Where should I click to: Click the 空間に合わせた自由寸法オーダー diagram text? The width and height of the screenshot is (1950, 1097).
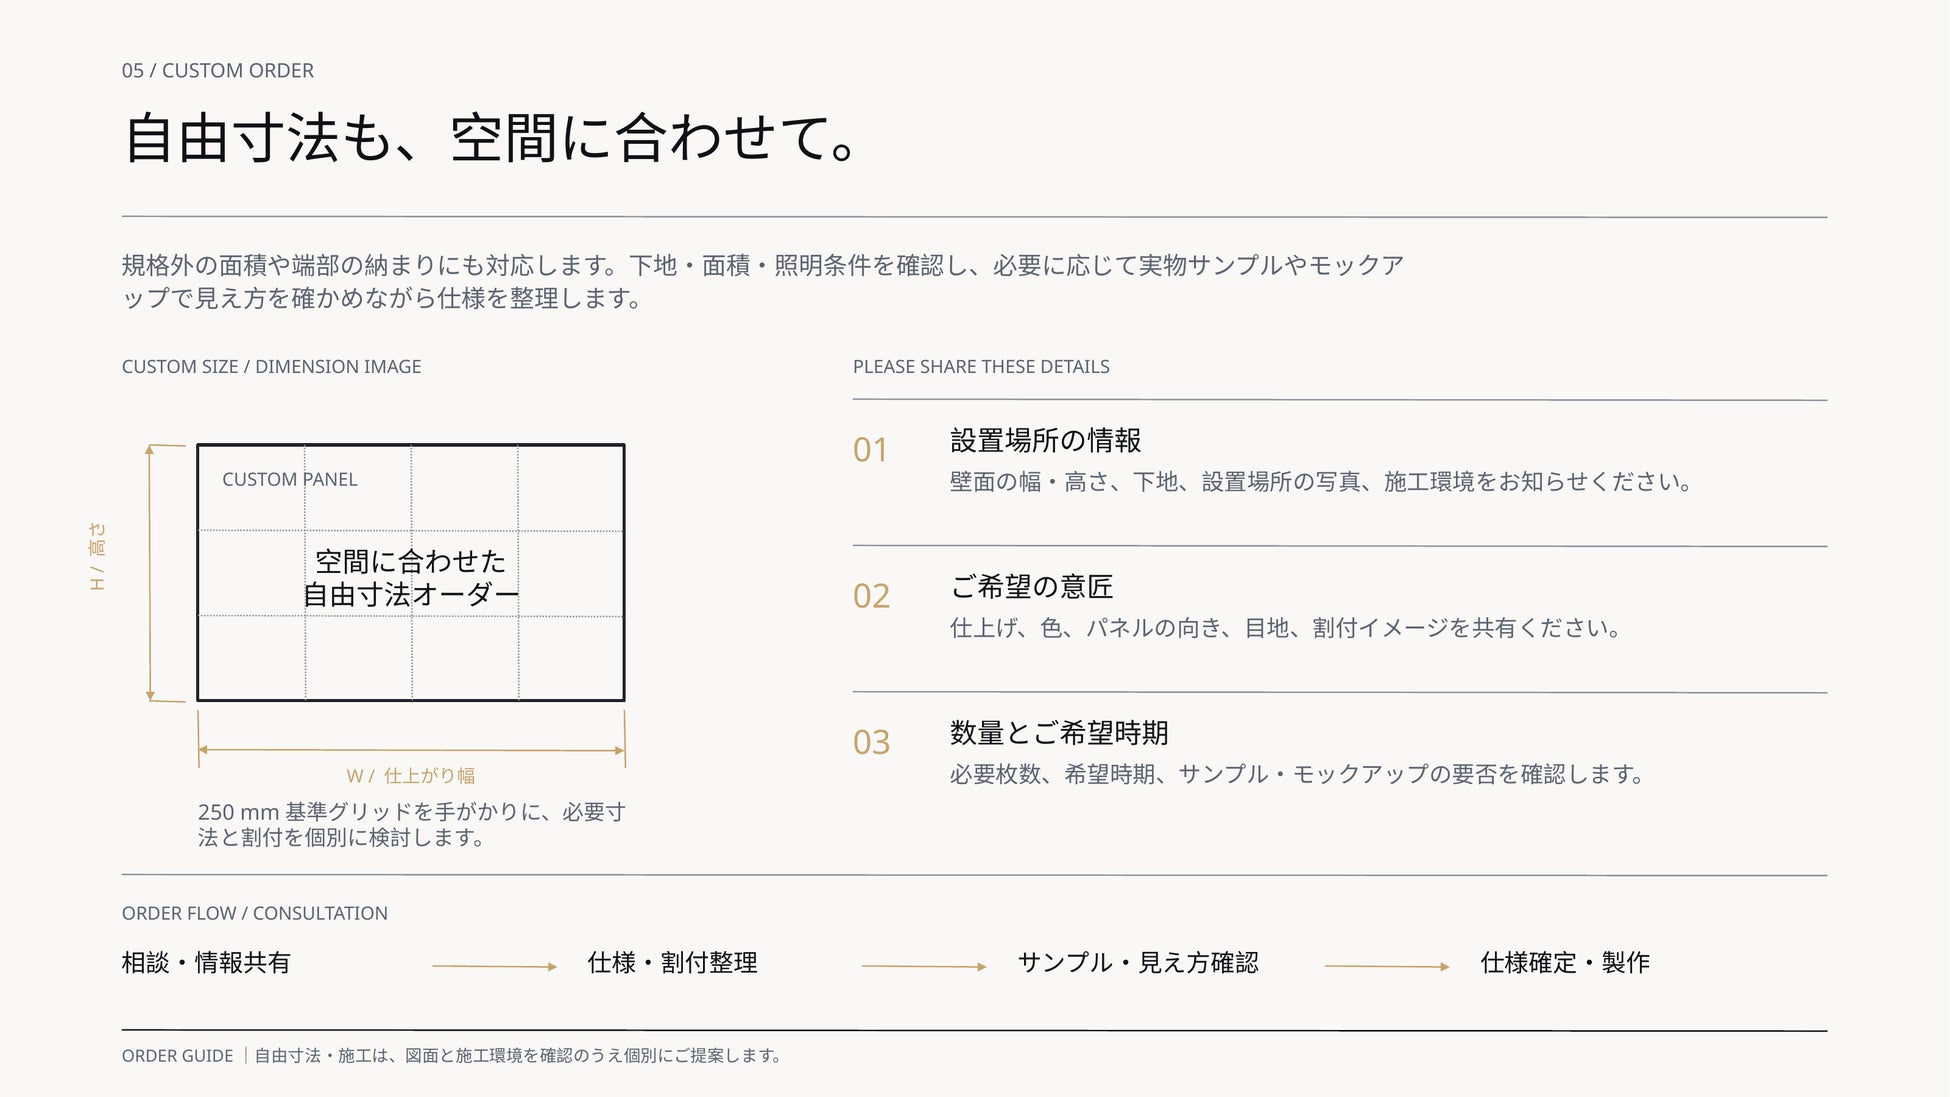(x=411, y=578)
